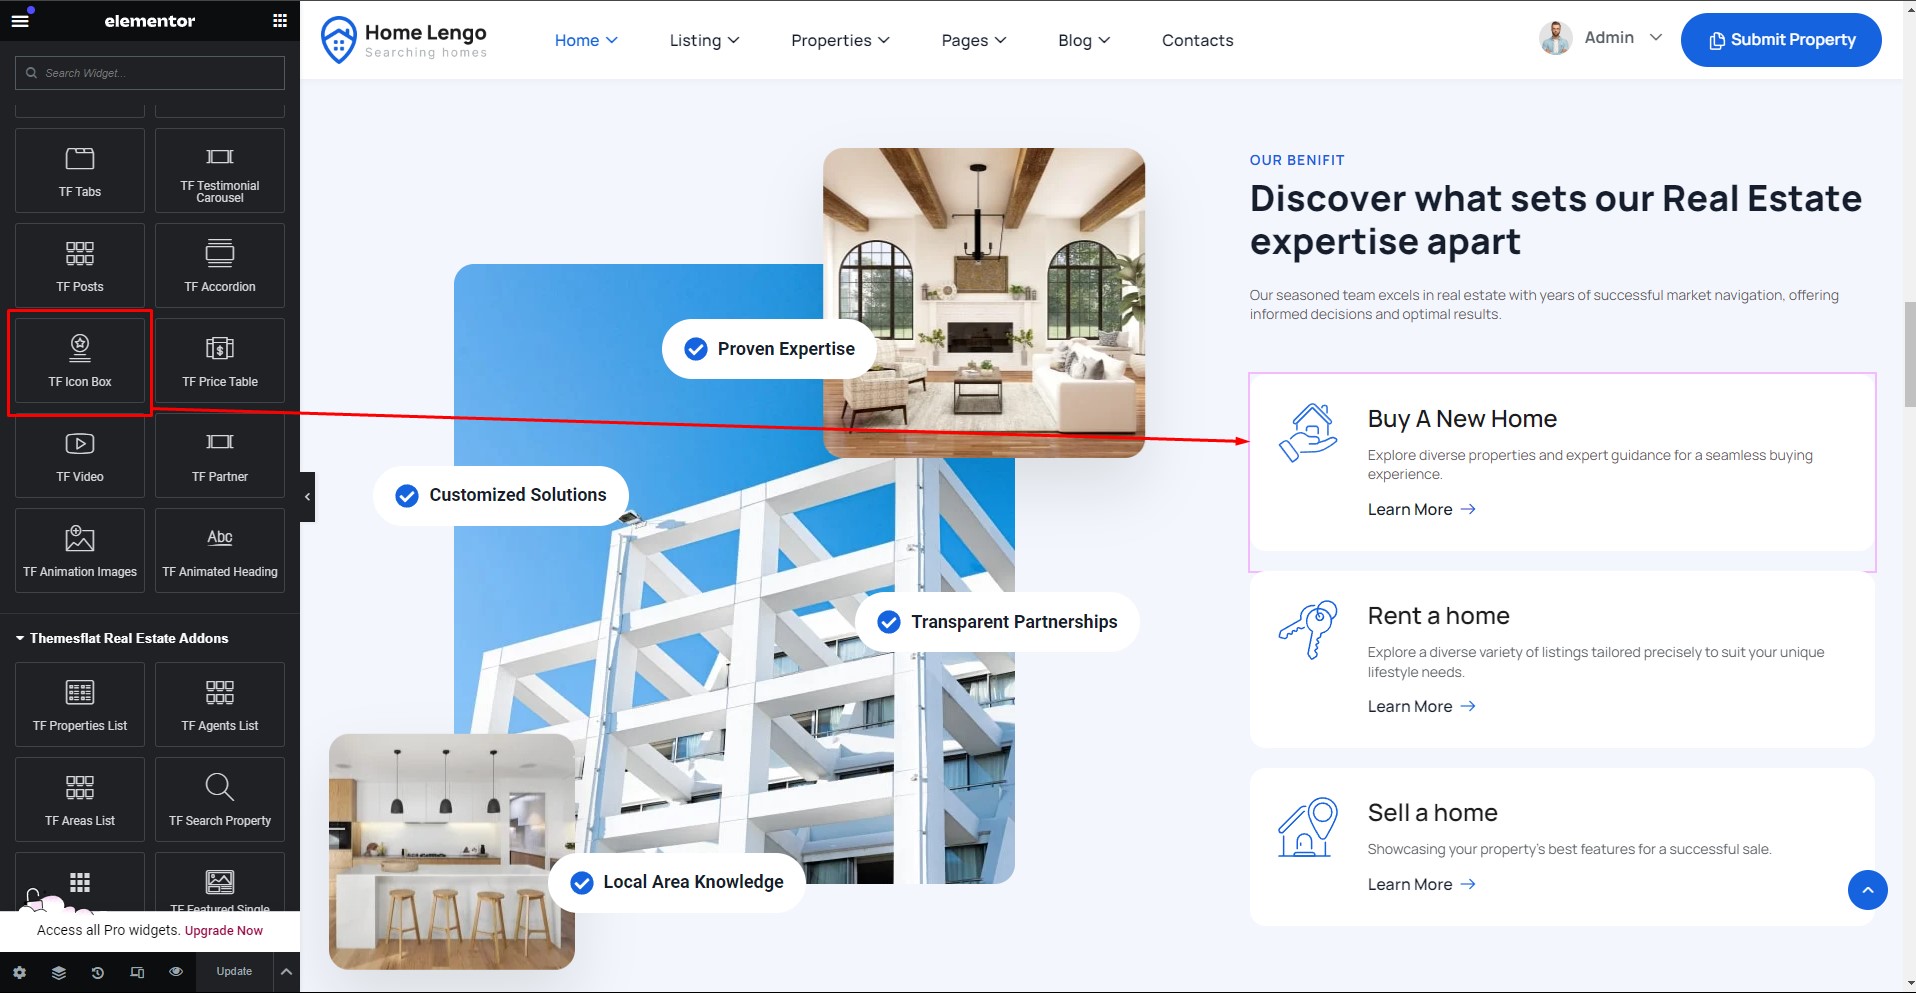Select the TF Price Table widget
The width and height of the screenshot is (1916, 993).
tap(220, 360)
